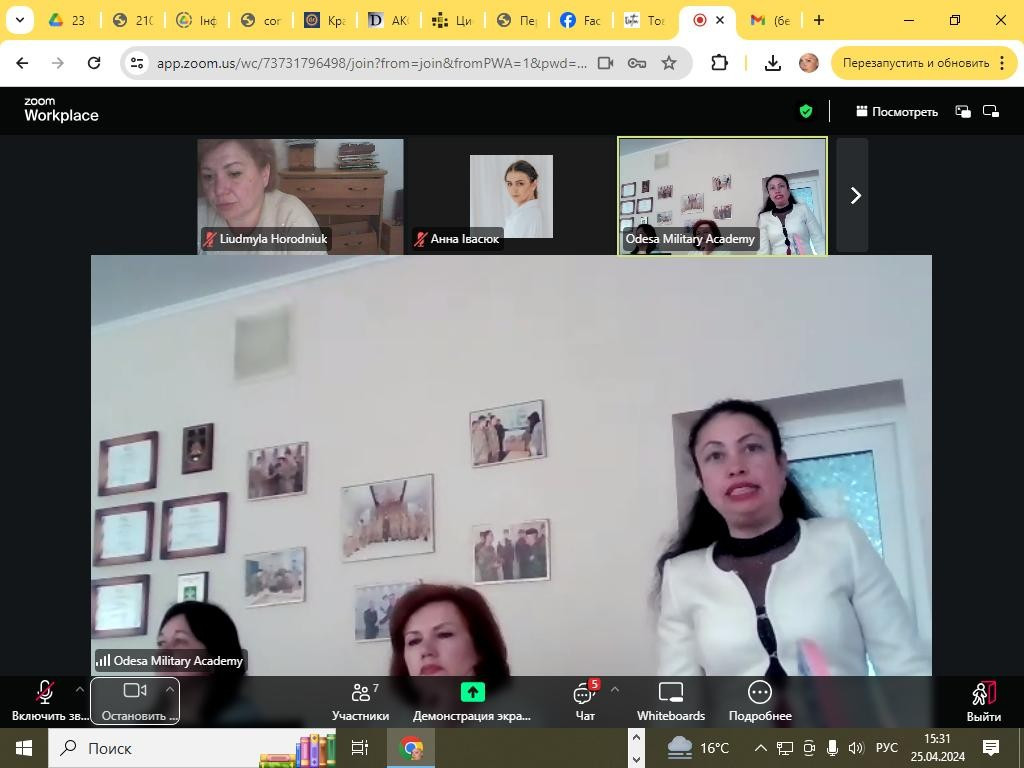This screenshot has width=1024, height=768.
Task: Open the Чат chat panel
Action: pos(584,701)
